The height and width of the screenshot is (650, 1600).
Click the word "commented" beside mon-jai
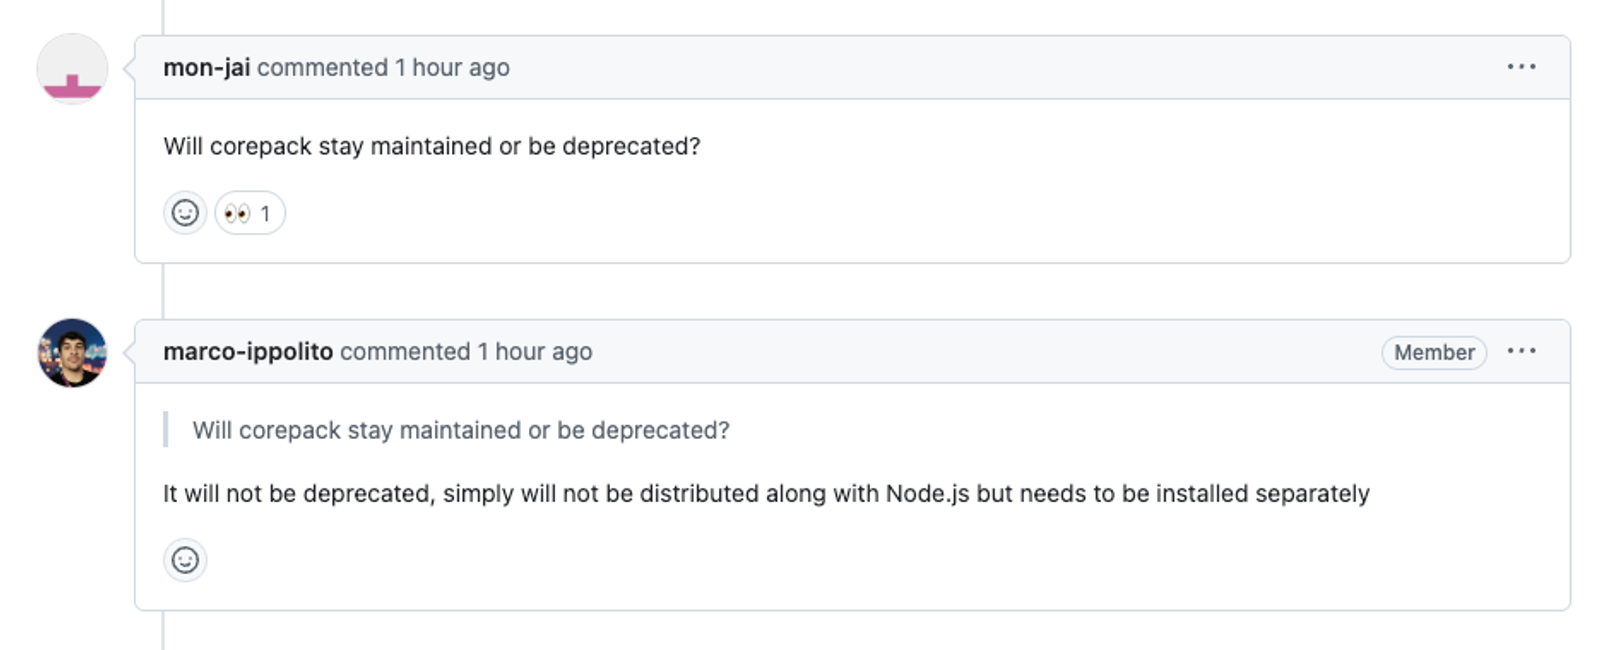pos(322,67)
